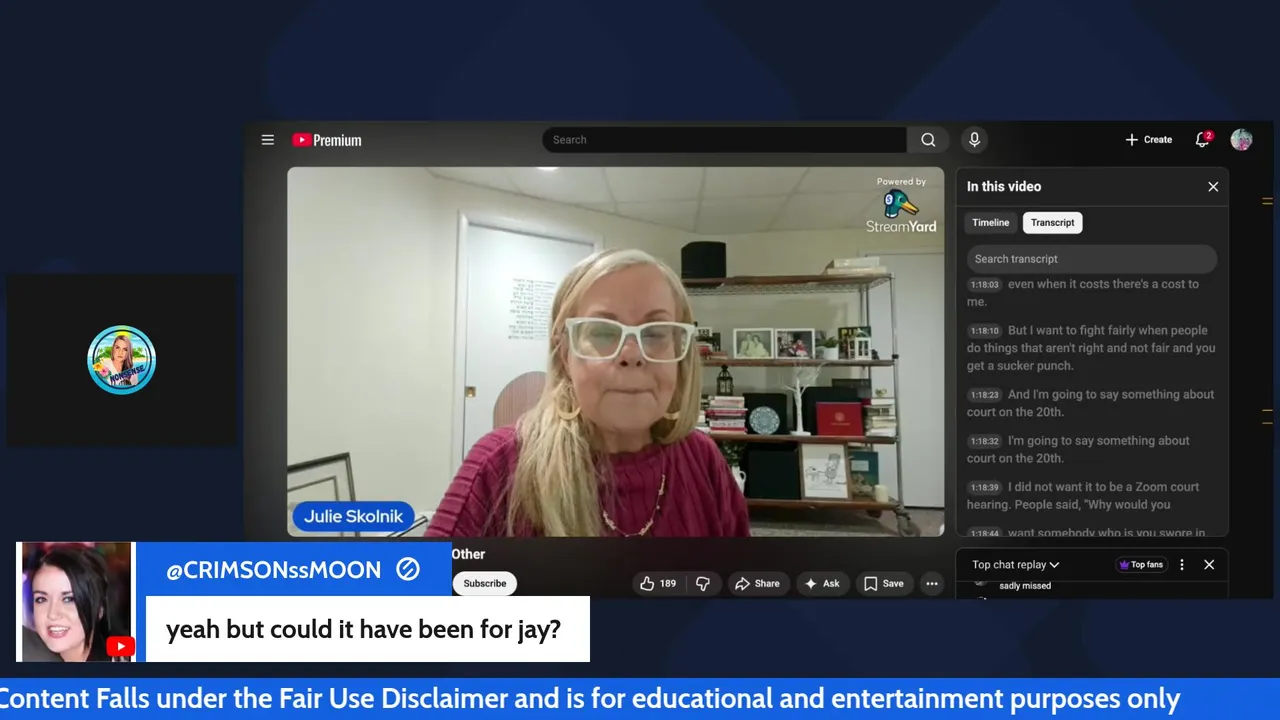Open more actions ellipsis under video

click(x=932, y=584)
